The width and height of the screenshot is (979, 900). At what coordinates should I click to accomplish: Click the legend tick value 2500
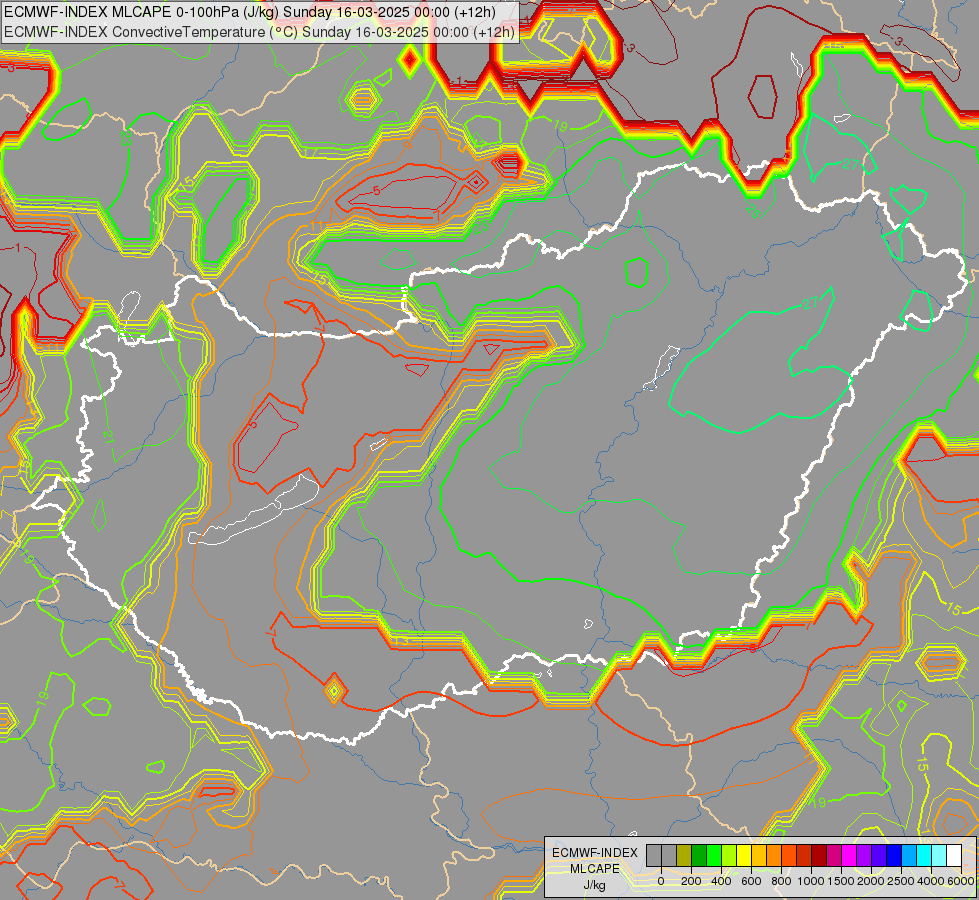[x=901, y=881]
